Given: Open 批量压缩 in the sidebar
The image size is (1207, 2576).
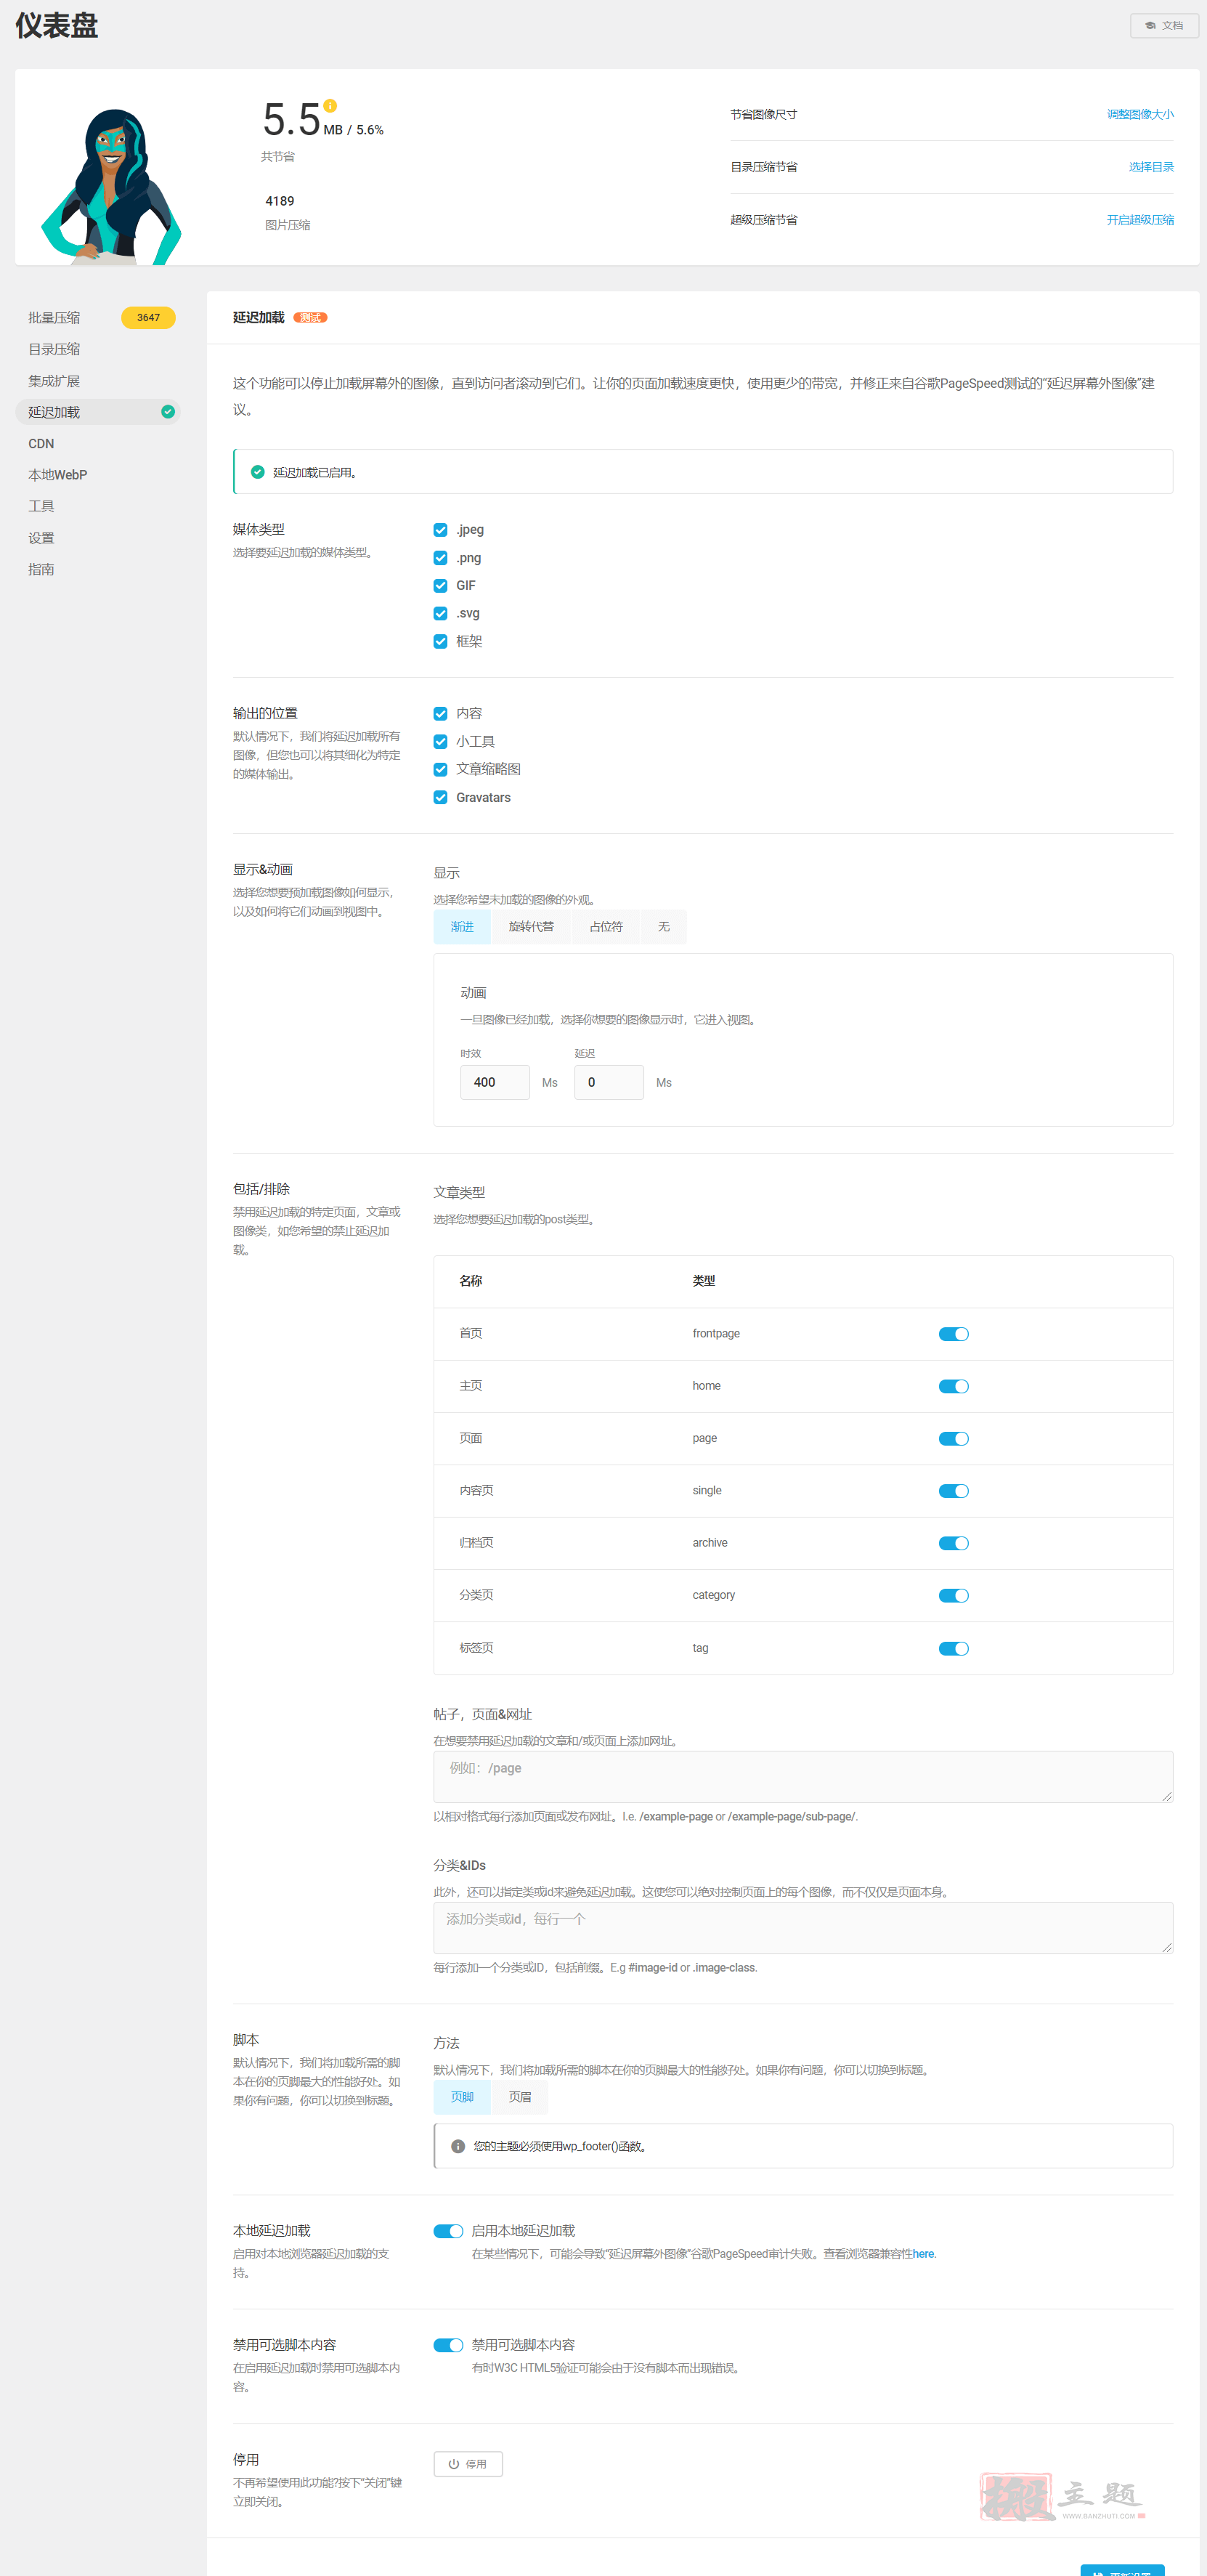Looking at the screenshot, I should click(x=54, y=318).
